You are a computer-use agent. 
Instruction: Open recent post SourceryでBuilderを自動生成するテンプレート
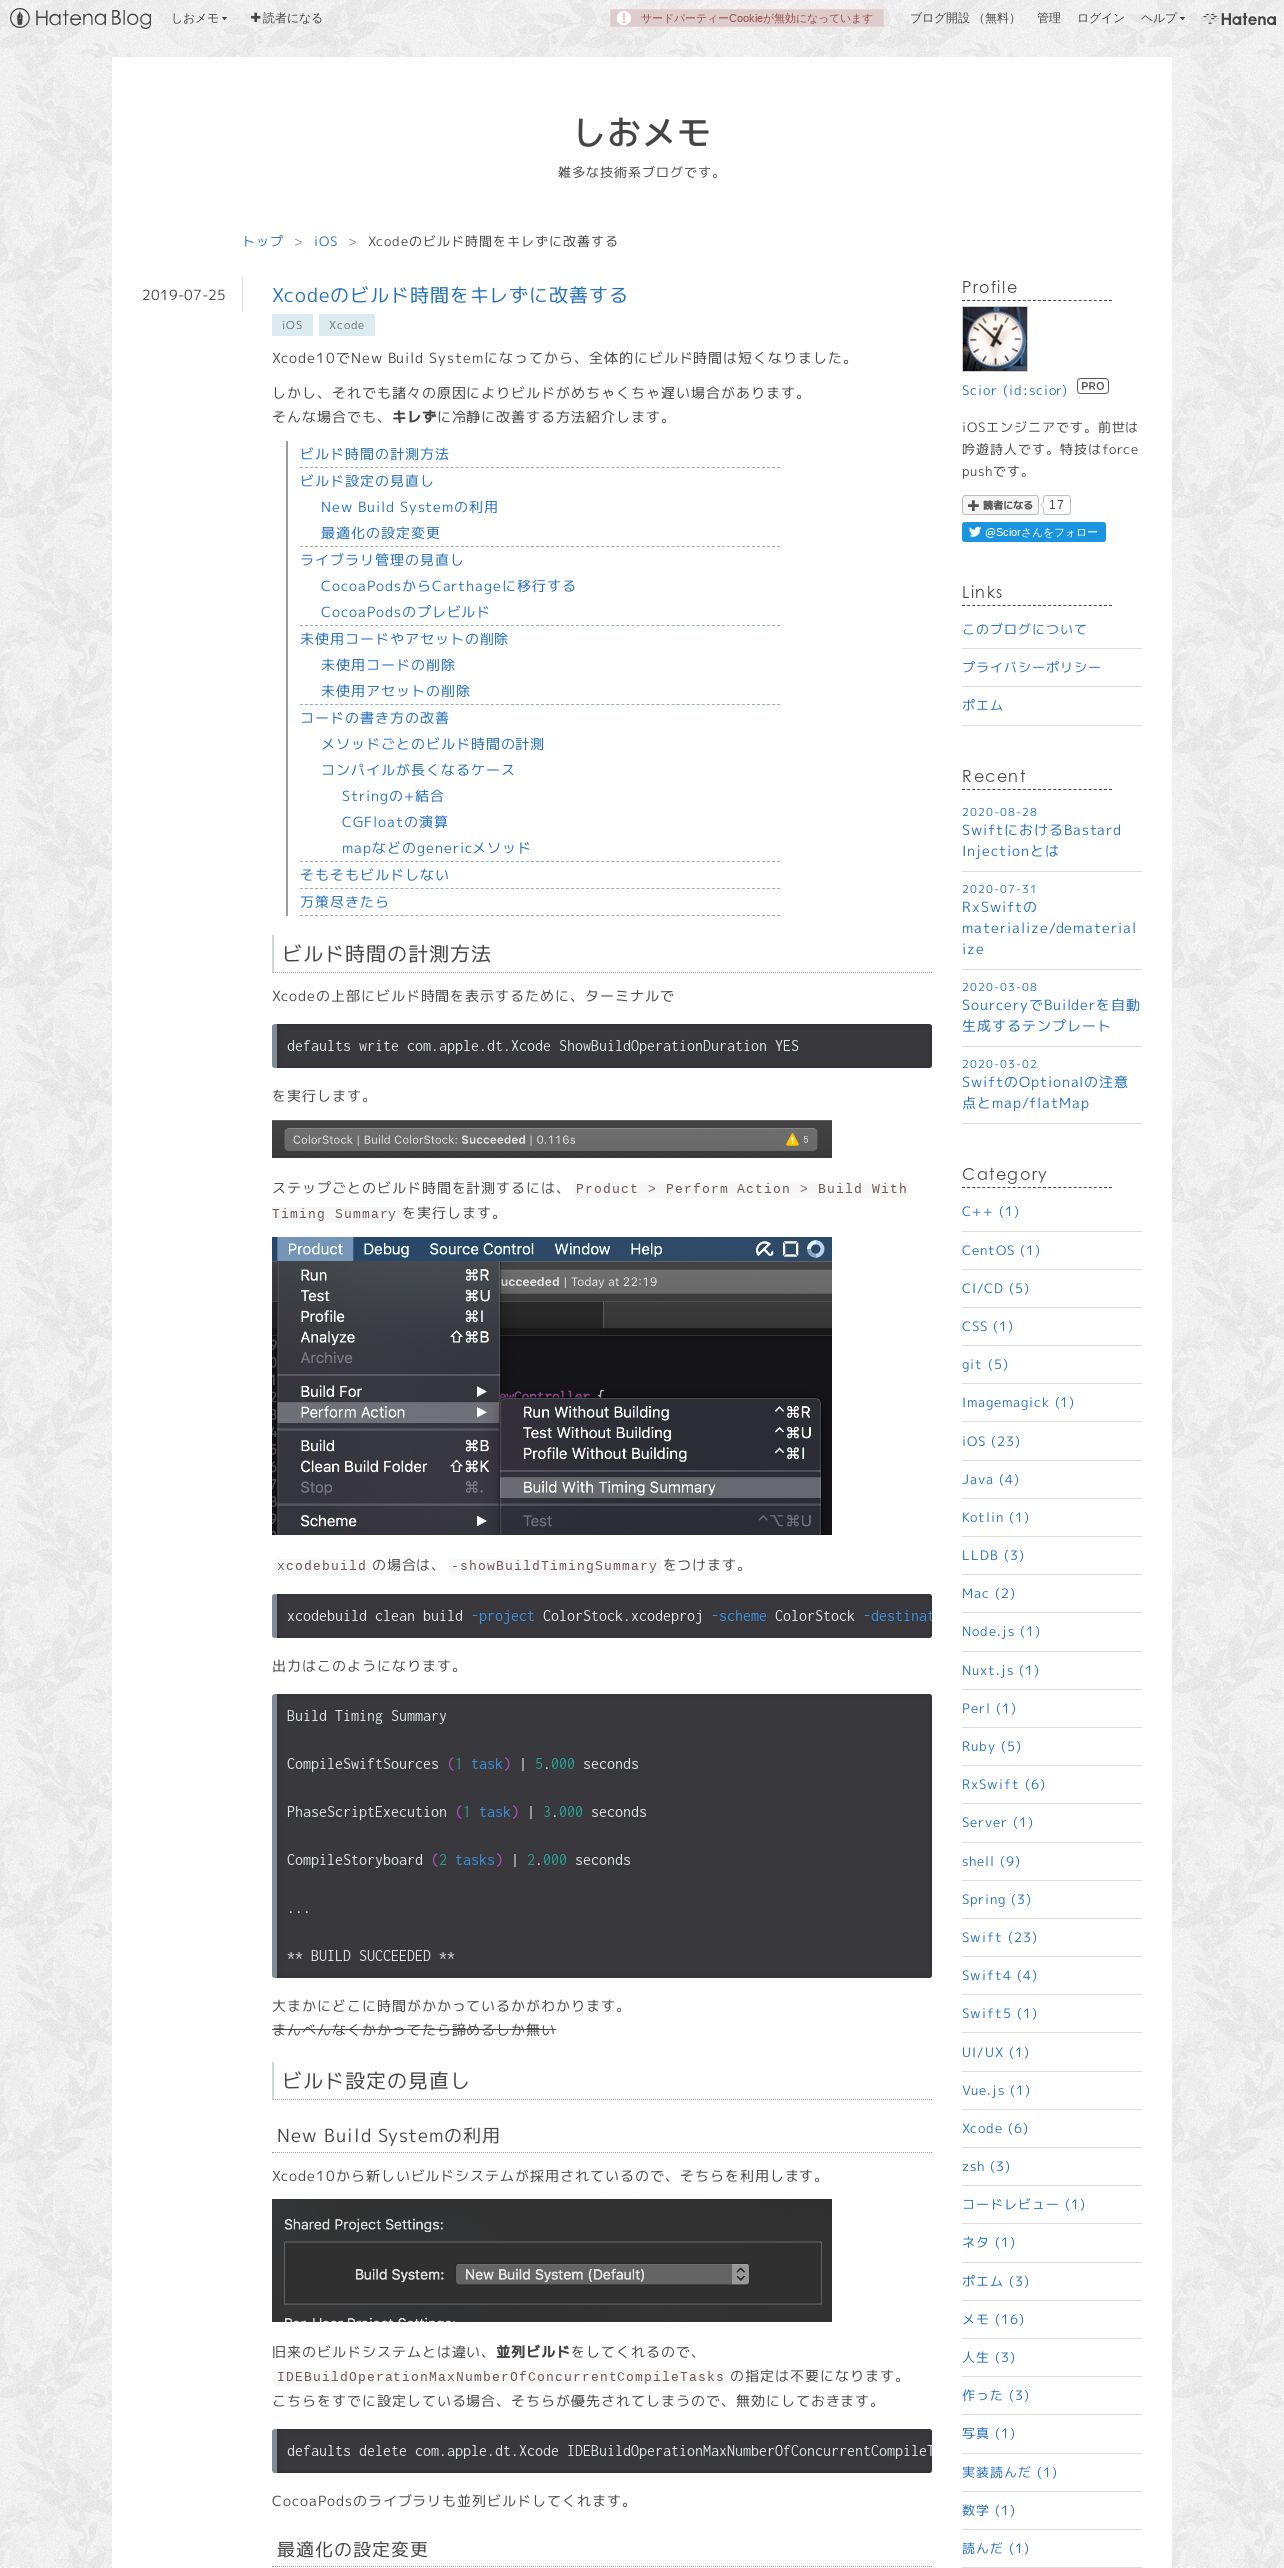click(1050, 1015)
